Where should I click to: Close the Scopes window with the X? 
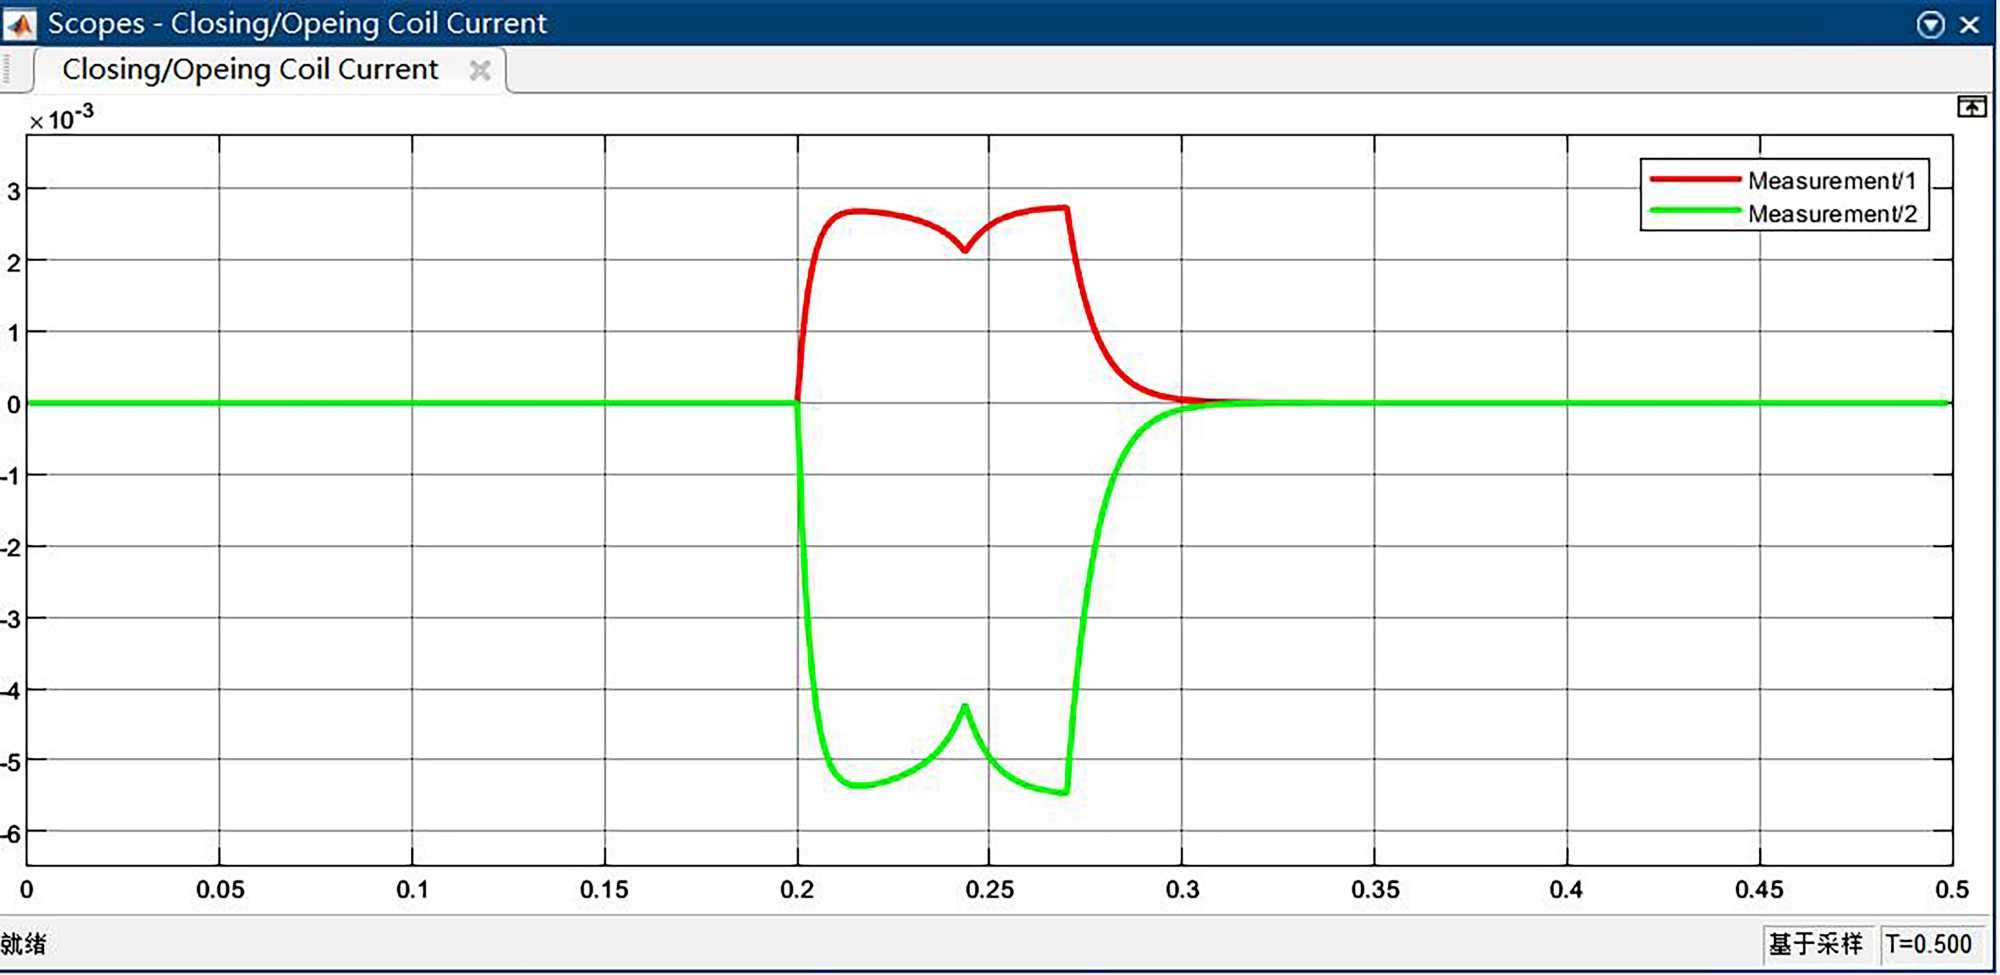1969,24
